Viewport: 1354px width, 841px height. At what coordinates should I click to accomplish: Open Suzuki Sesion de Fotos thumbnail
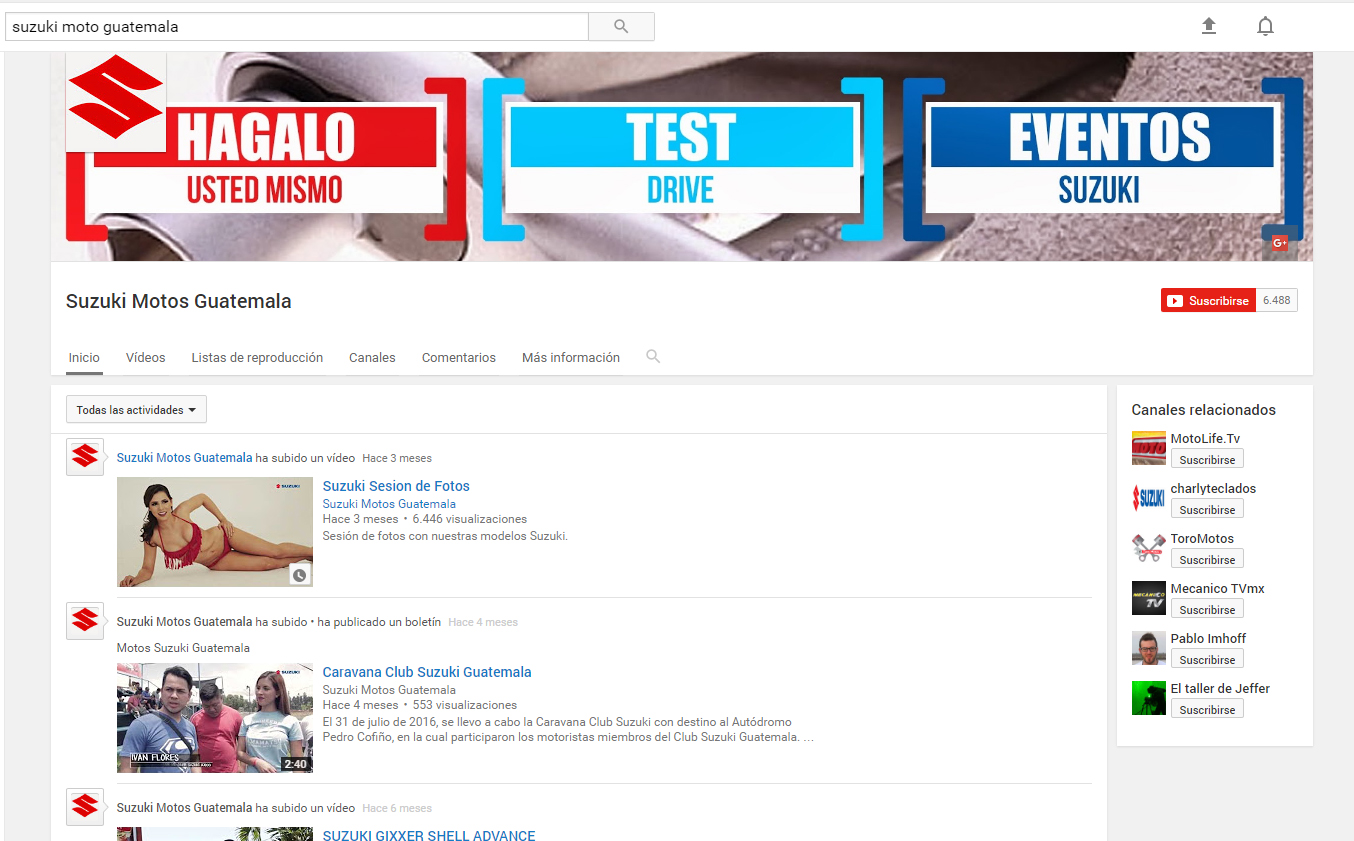pyautogui.click(x=215, y=531)
